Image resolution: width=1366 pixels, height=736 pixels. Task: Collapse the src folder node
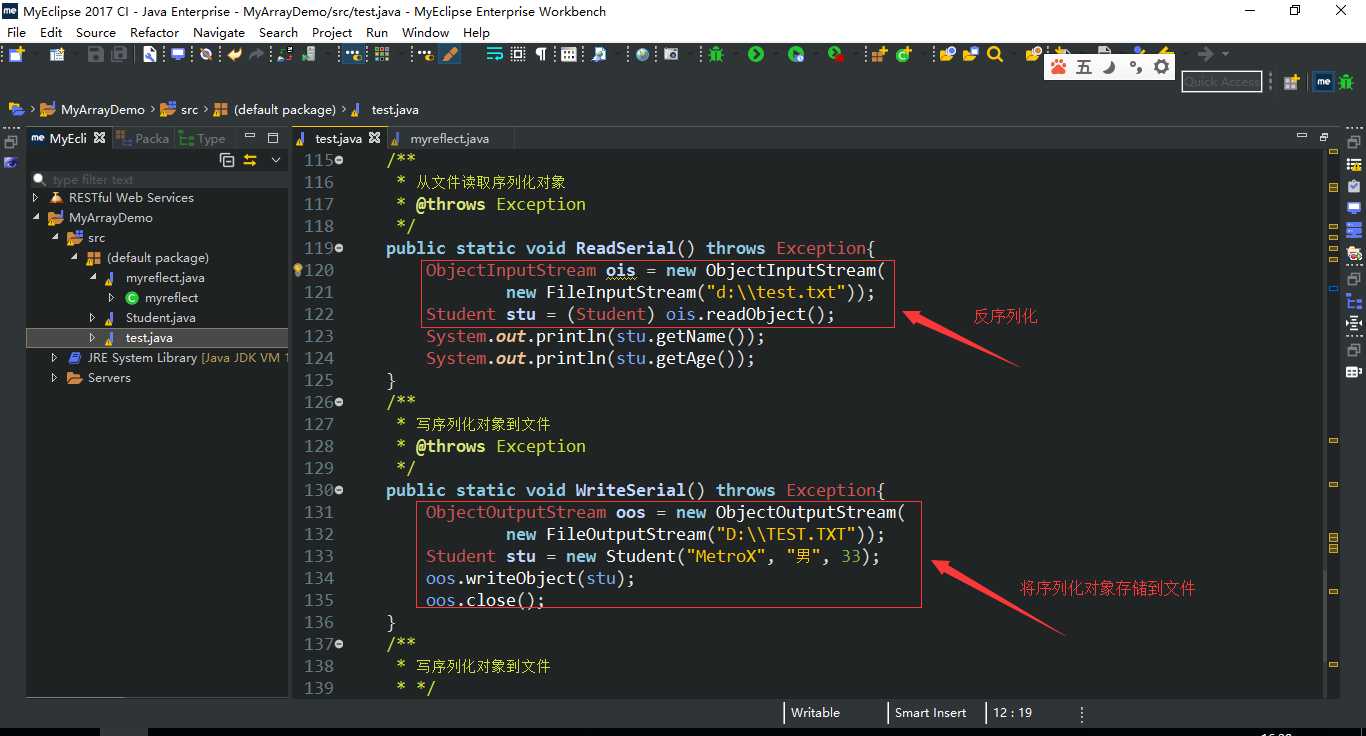pyautogui.click(x=56, y=238)
